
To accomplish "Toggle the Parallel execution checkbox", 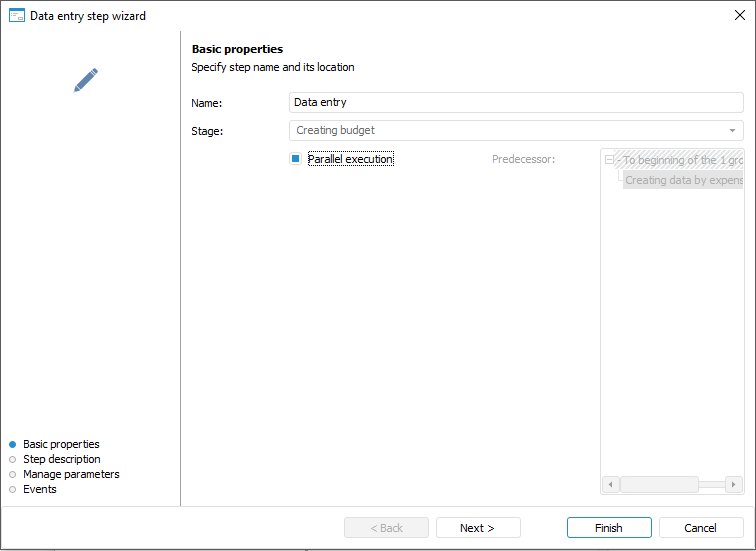I will click(x=296, y=159).
